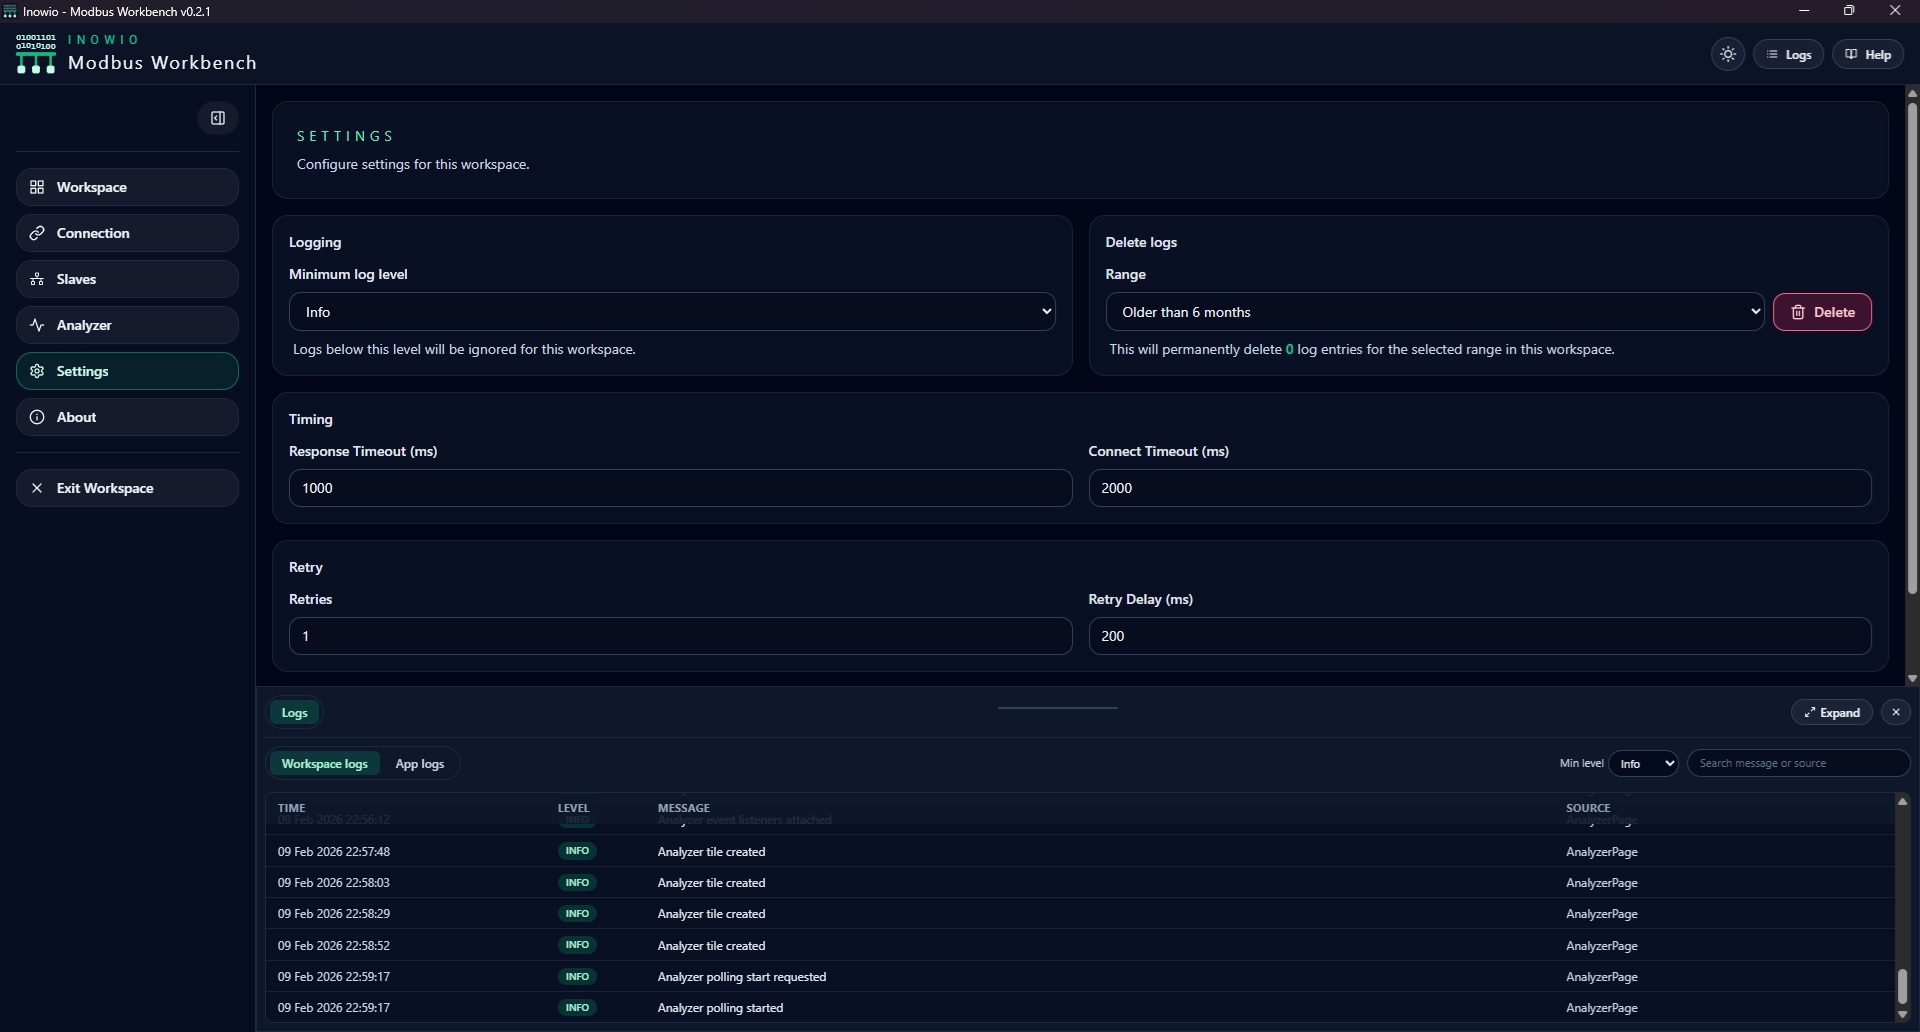Click 'Analyzer polling start requested' message
The image size is (1920, 1032).
click(x=742, y=977)
